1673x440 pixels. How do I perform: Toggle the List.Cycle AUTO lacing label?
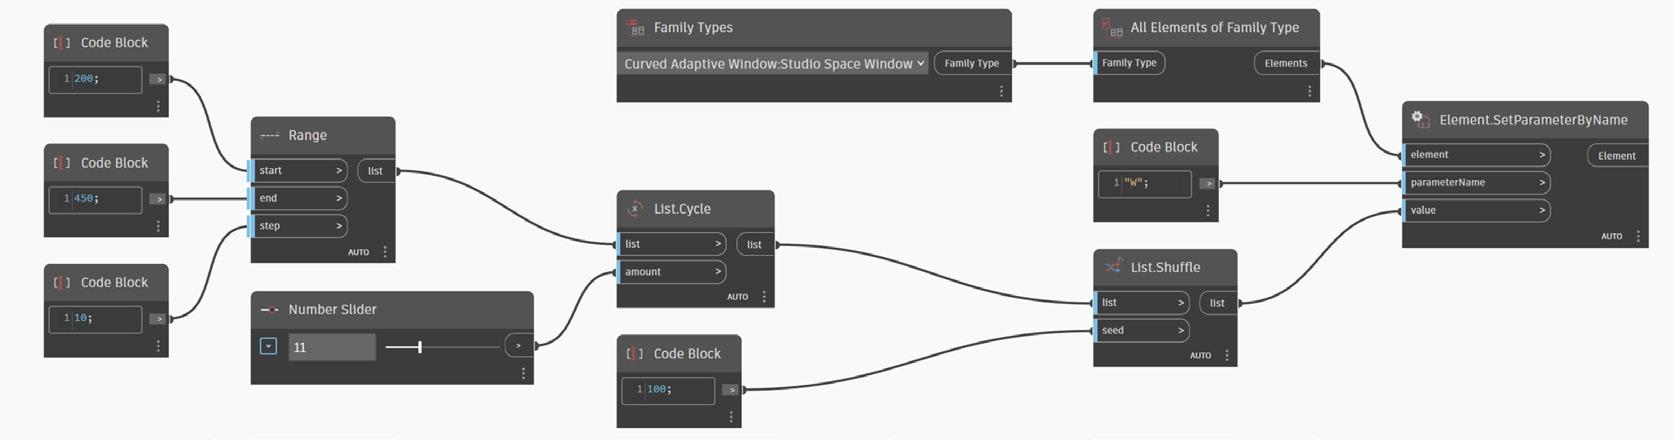pyautogui.click(x=737, y=297)
